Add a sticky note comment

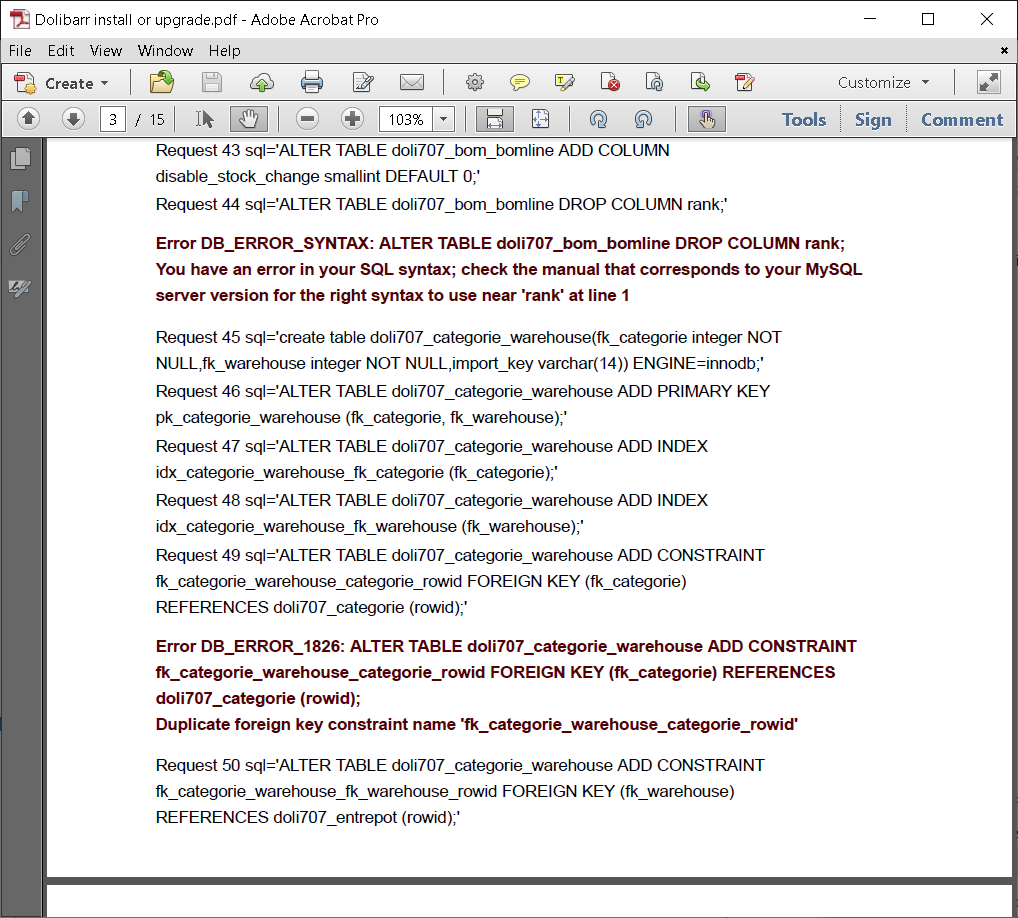coord(520,83)
